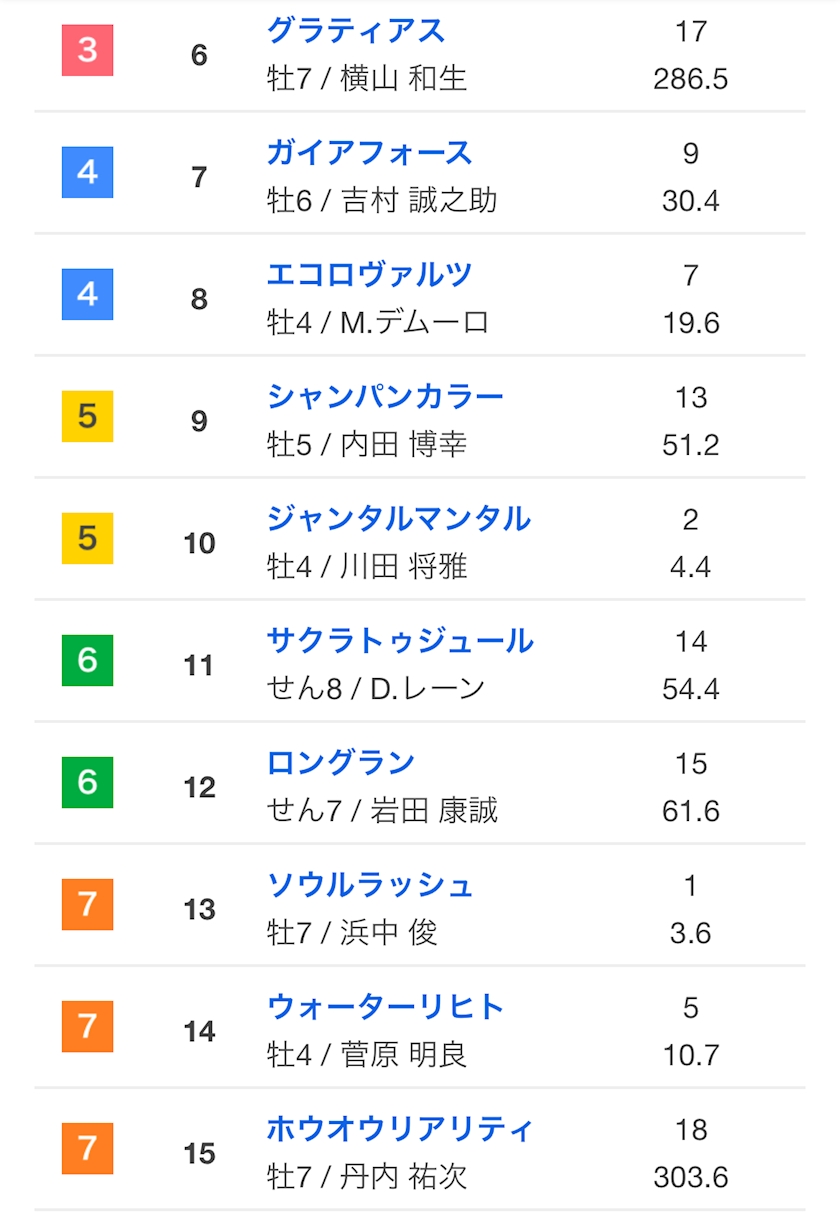Tap green frame 6 badge beside ロングラン

click(87, 783)
